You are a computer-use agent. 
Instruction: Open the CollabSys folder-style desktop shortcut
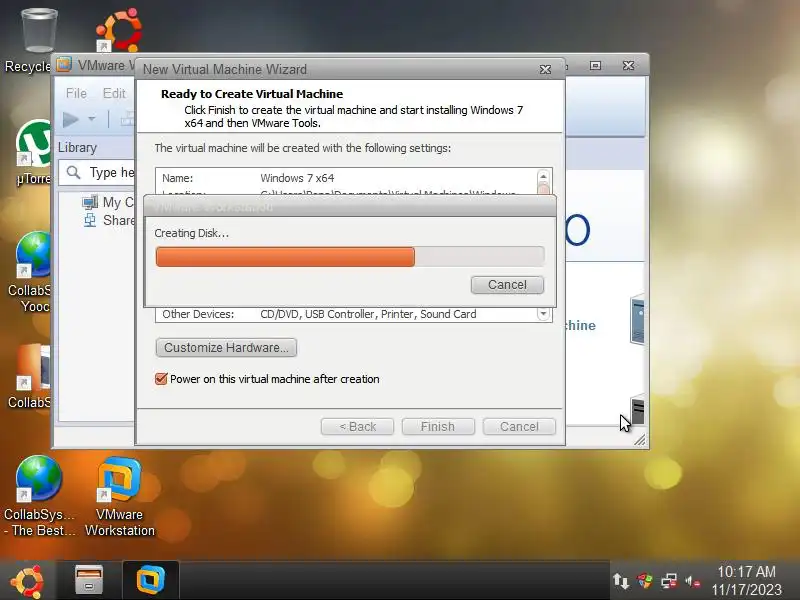click(x=32, y=377)
